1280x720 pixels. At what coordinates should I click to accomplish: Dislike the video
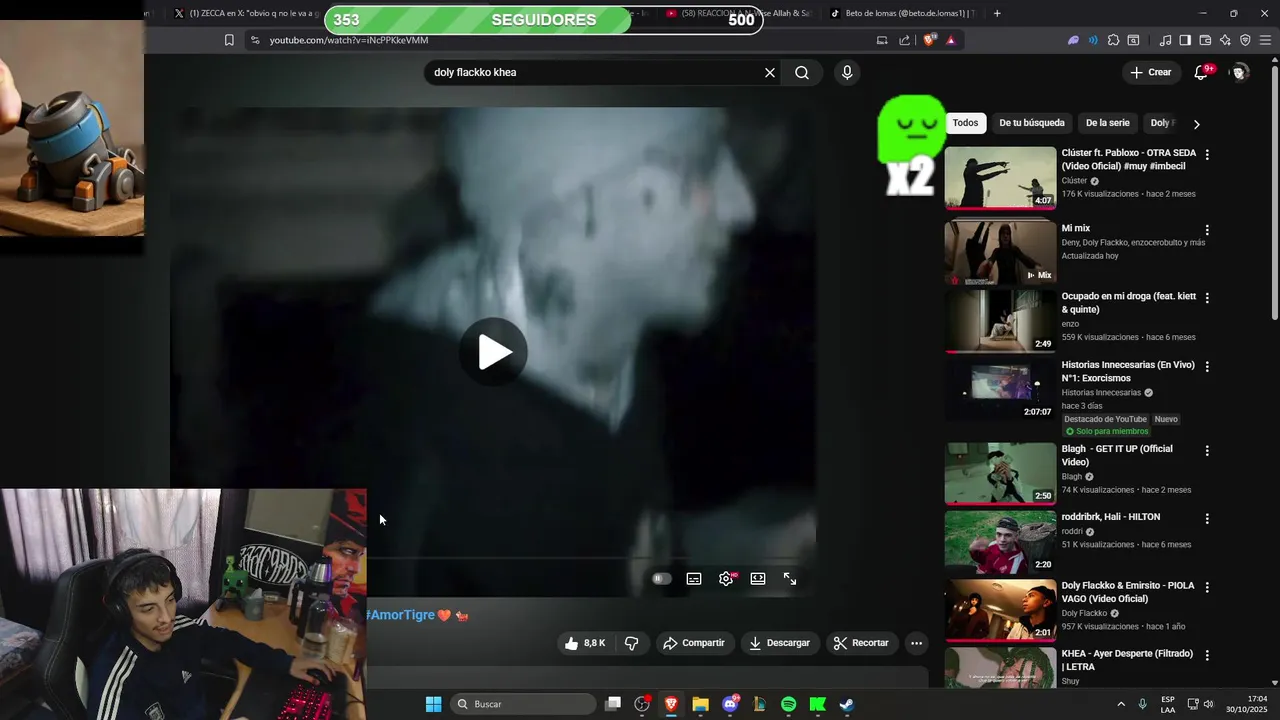point(632,643)
